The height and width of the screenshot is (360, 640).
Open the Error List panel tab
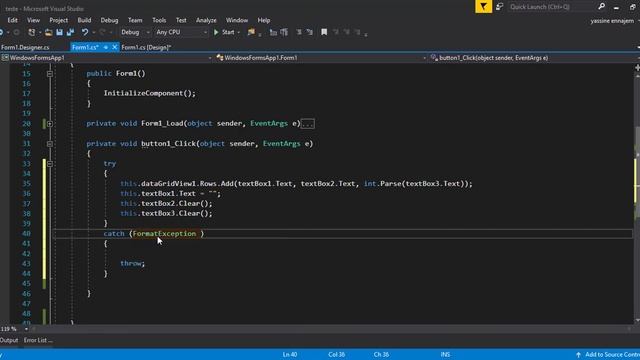pos(38,340)
